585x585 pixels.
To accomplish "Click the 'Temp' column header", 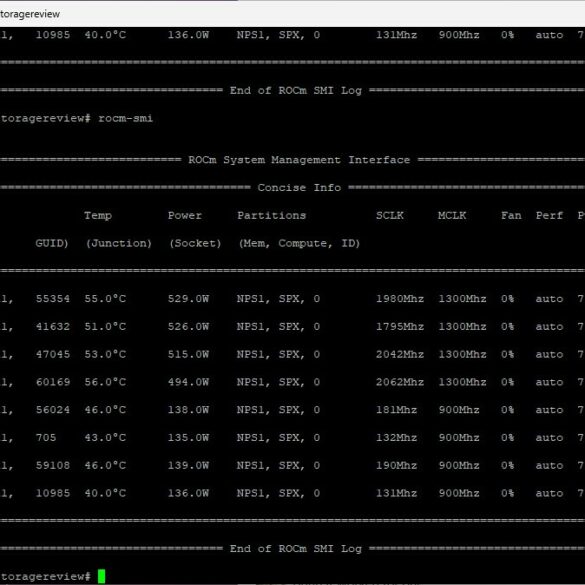I will point(98,216).
